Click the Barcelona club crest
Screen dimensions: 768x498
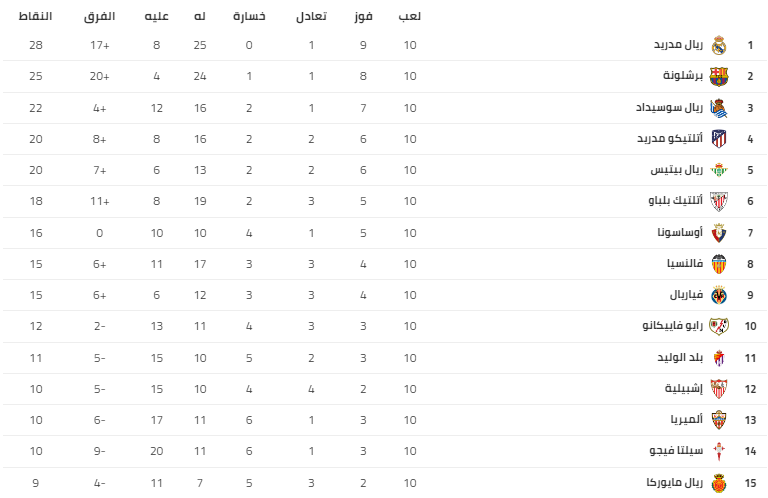click(718, 76)
